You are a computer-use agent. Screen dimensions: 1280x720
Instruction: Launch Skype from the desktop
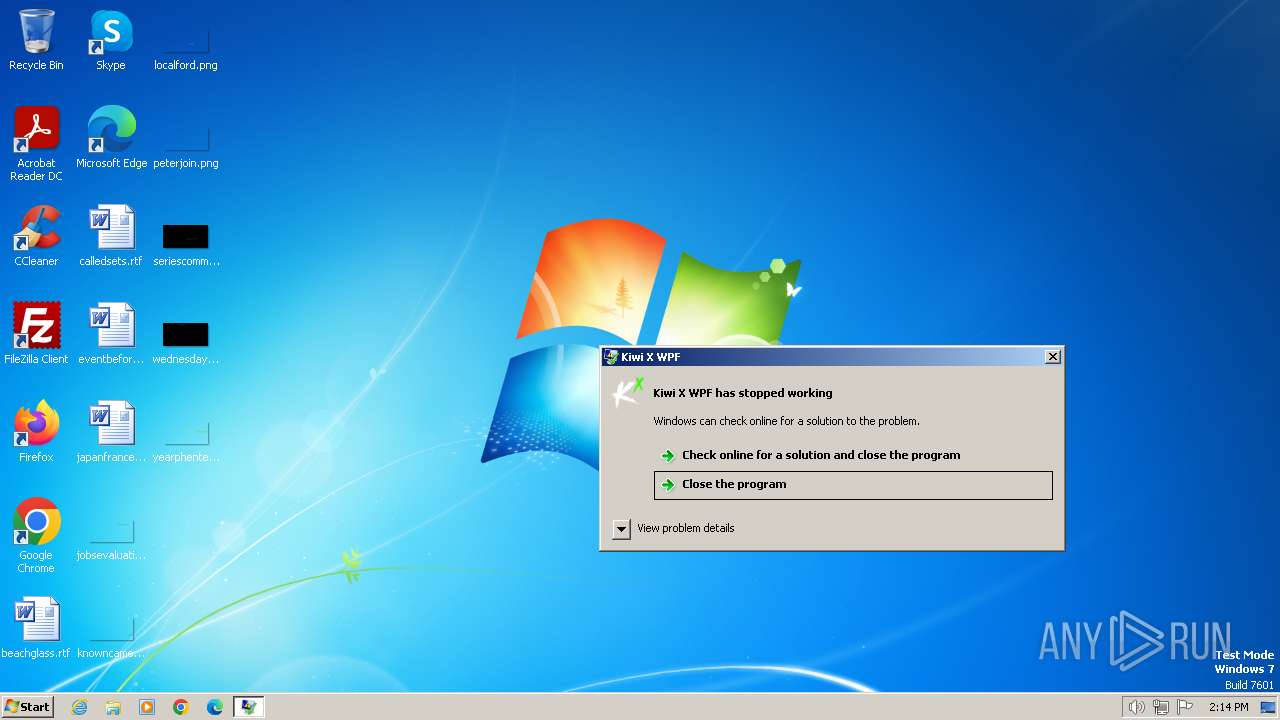pos(111,40)
